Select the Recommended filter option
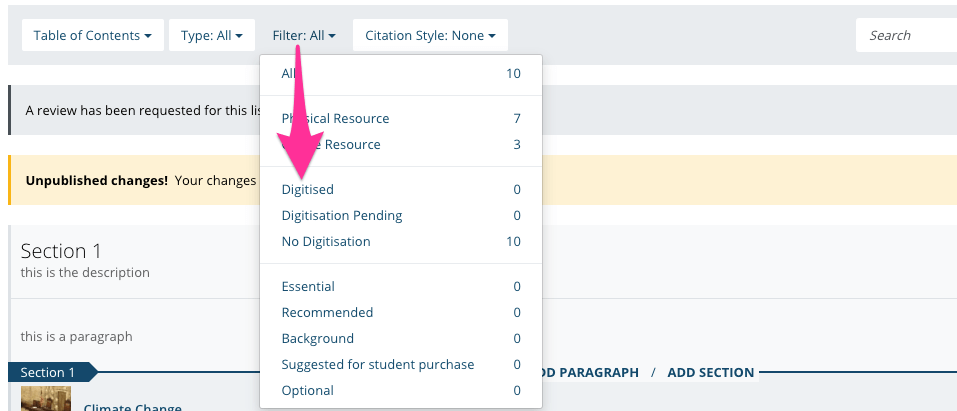 coord(400,312)
